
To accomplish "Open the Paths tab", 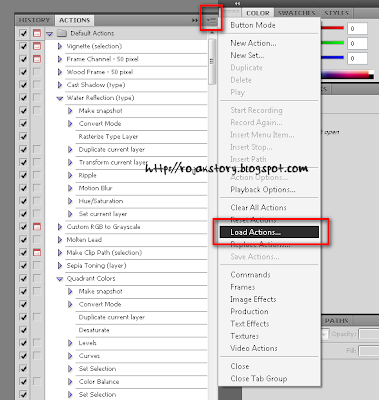I will tap(337, 321).
